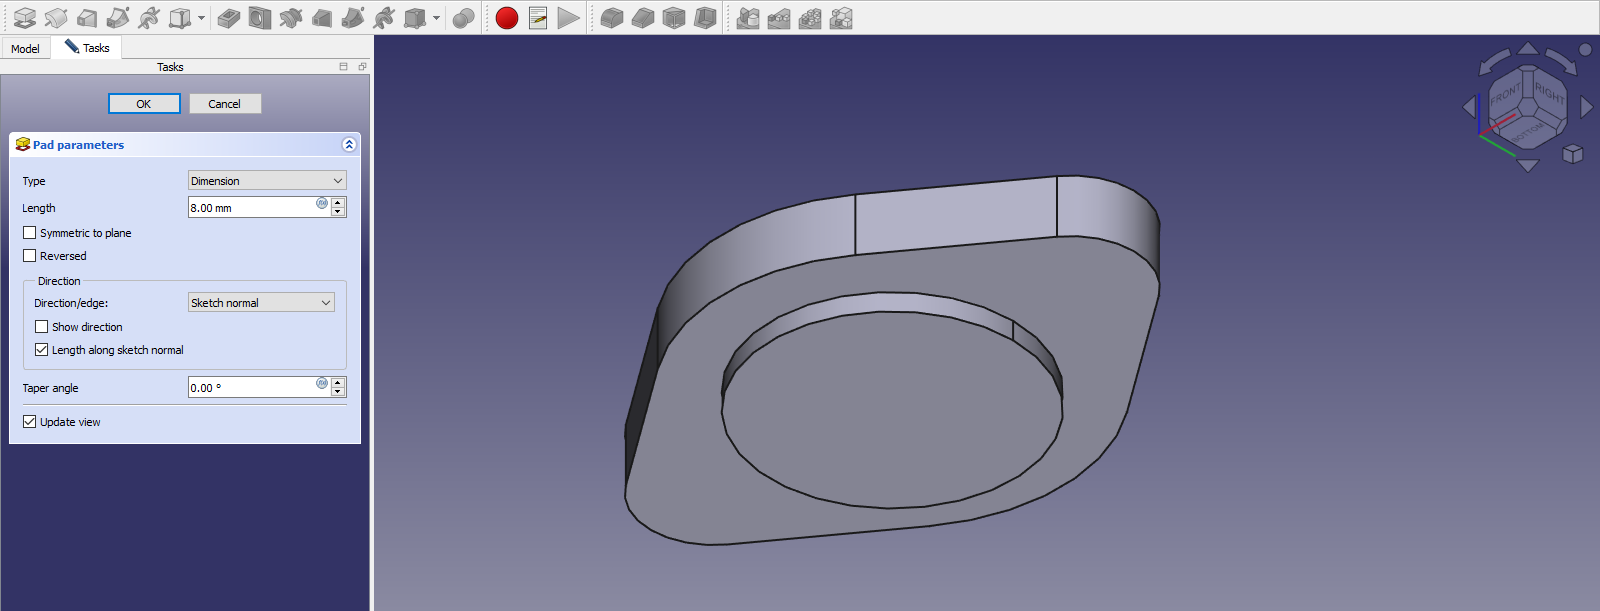Switch to the Model tab
This screenshot has height=611, width=1600.
[x=26, y=49]
